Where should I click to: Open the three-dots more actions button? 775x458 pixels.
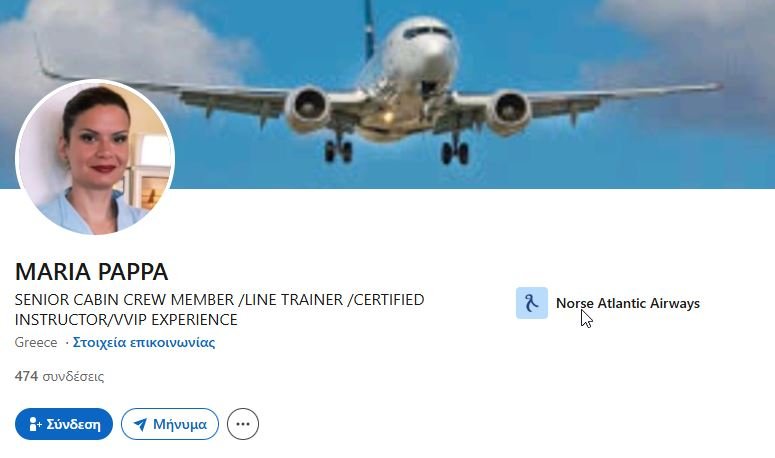tap(243, 424)
